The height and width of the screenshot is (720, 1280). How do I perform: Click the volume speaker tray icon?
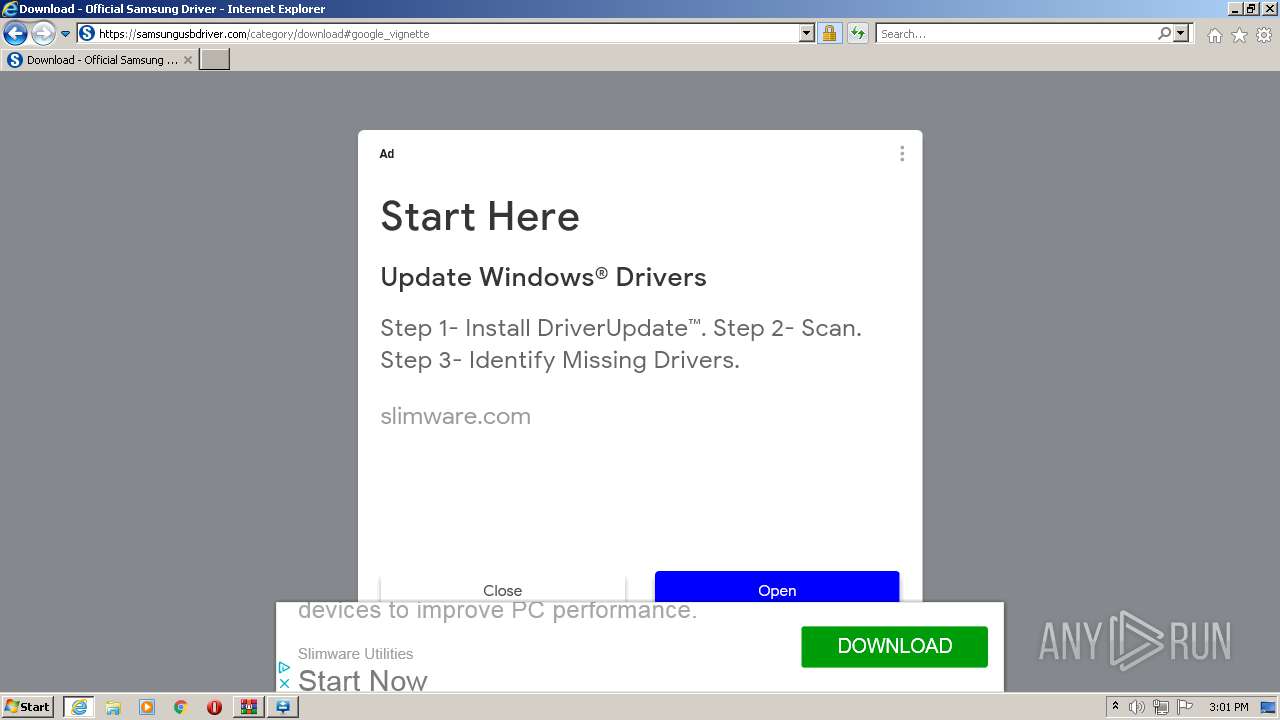(1137, 707)
